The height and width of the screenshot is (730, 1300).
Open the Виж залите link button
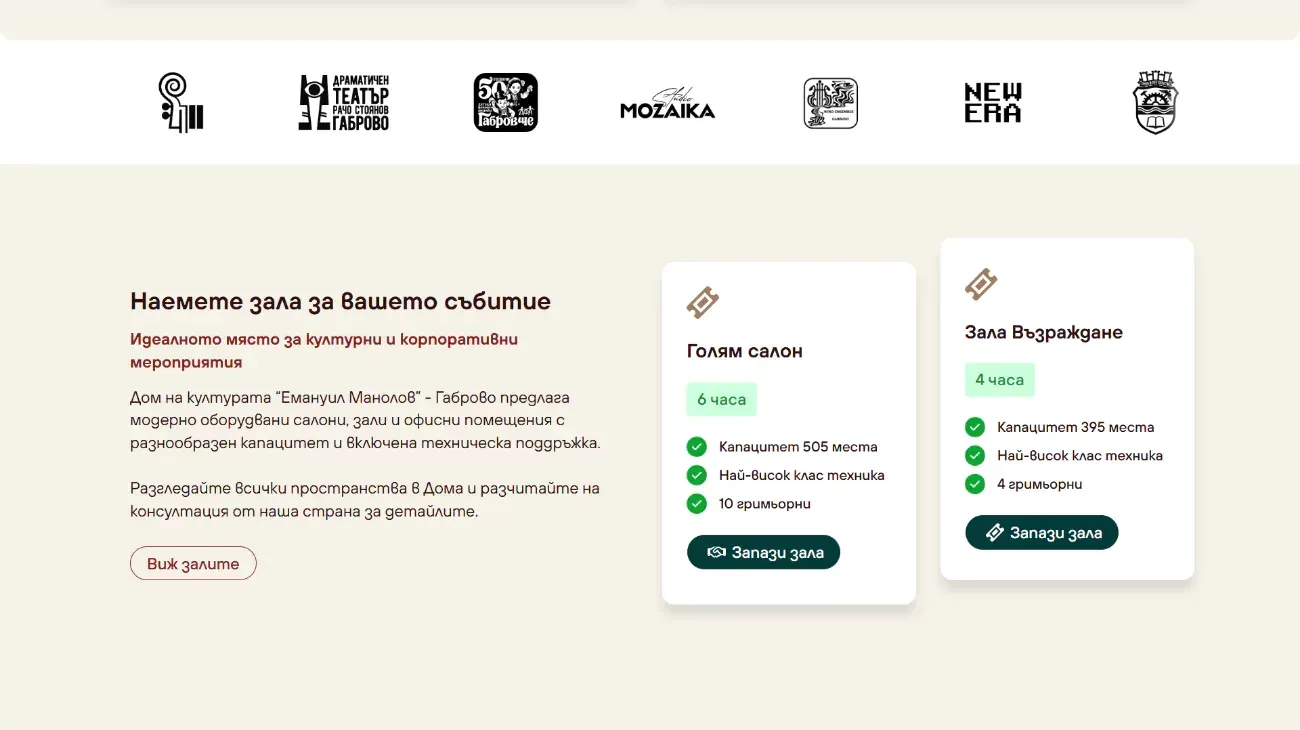click(x=193, y=563)
